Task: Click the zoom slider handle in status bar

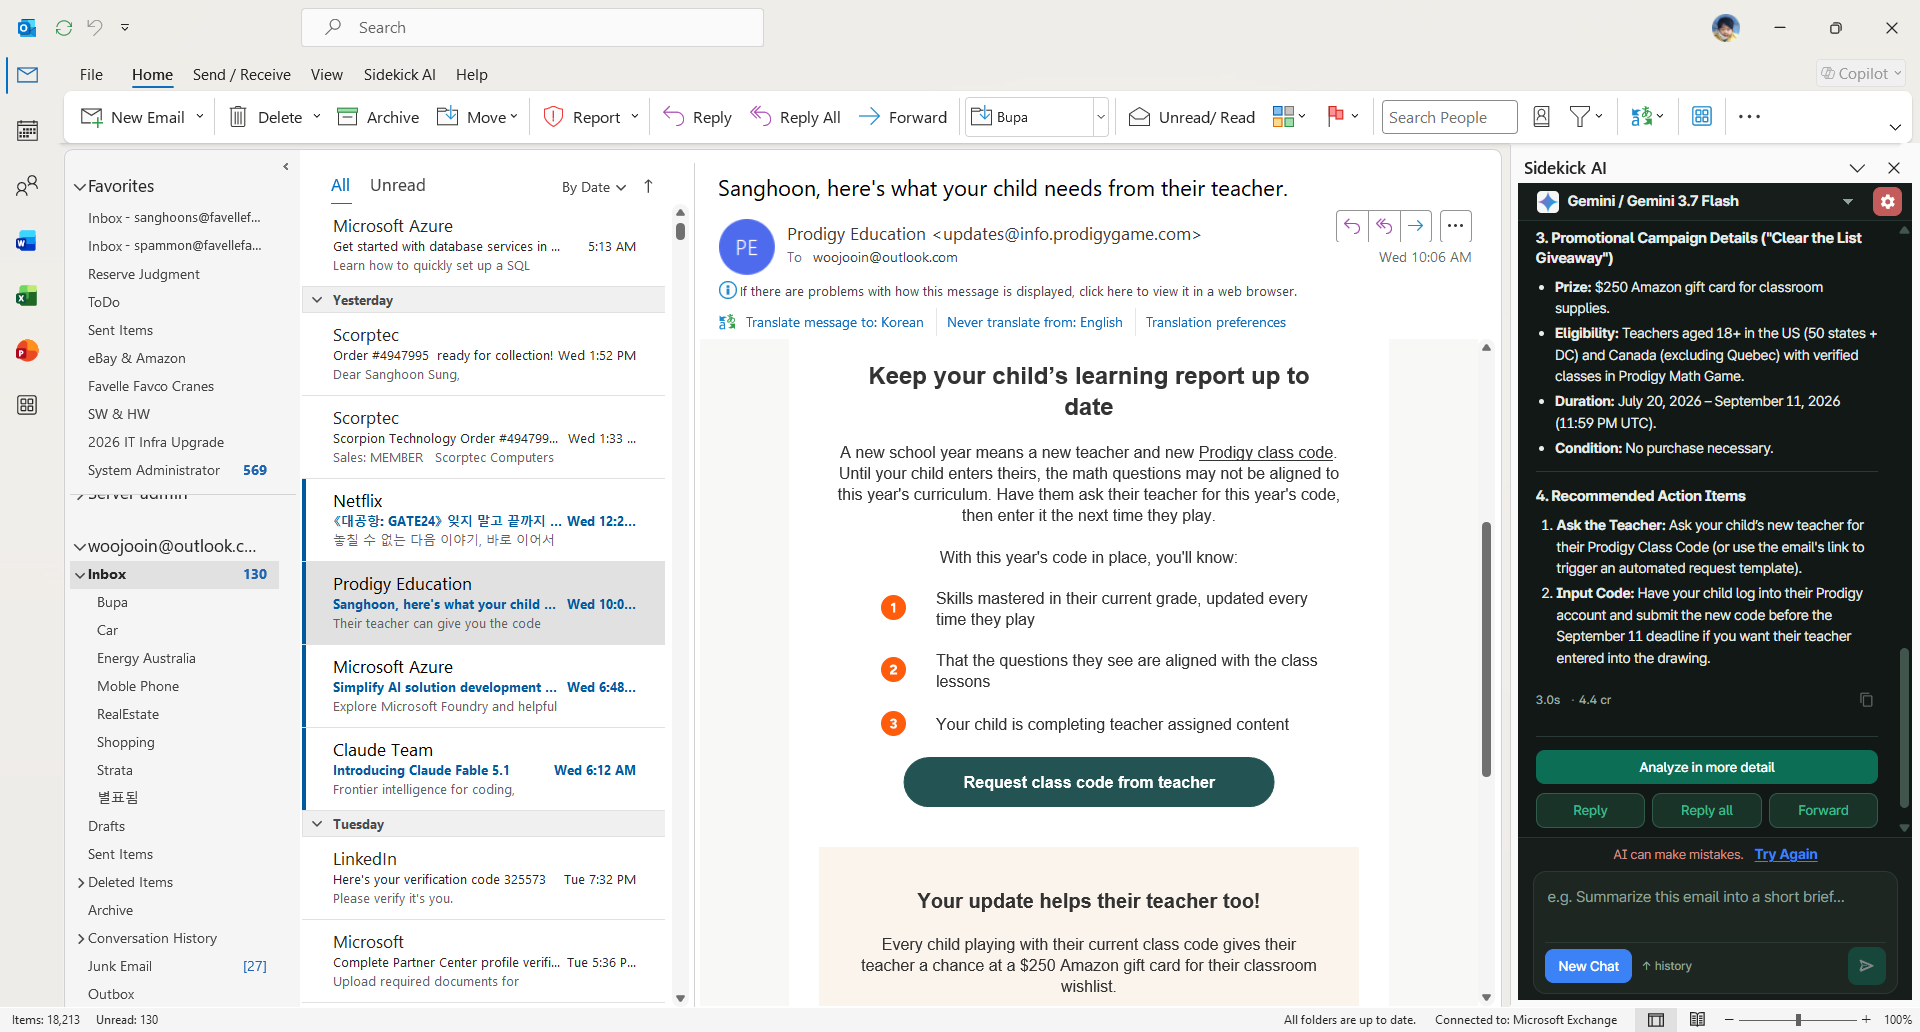Action: 1798,1020
